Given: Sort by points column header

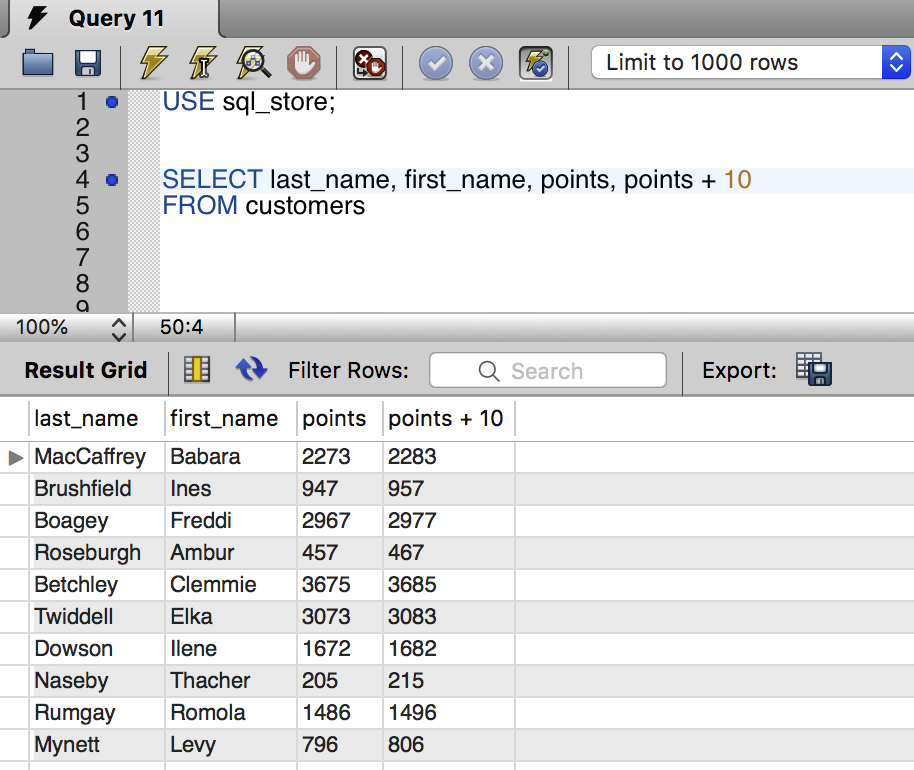Looking at the screenshot, I should tap(340, 419).
